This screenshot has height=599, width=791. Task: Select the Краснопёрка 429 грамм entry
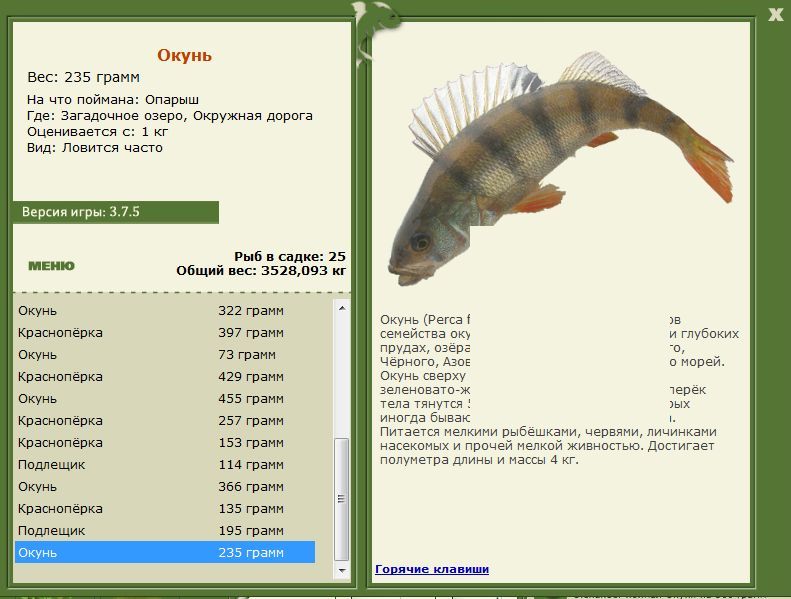165,377
